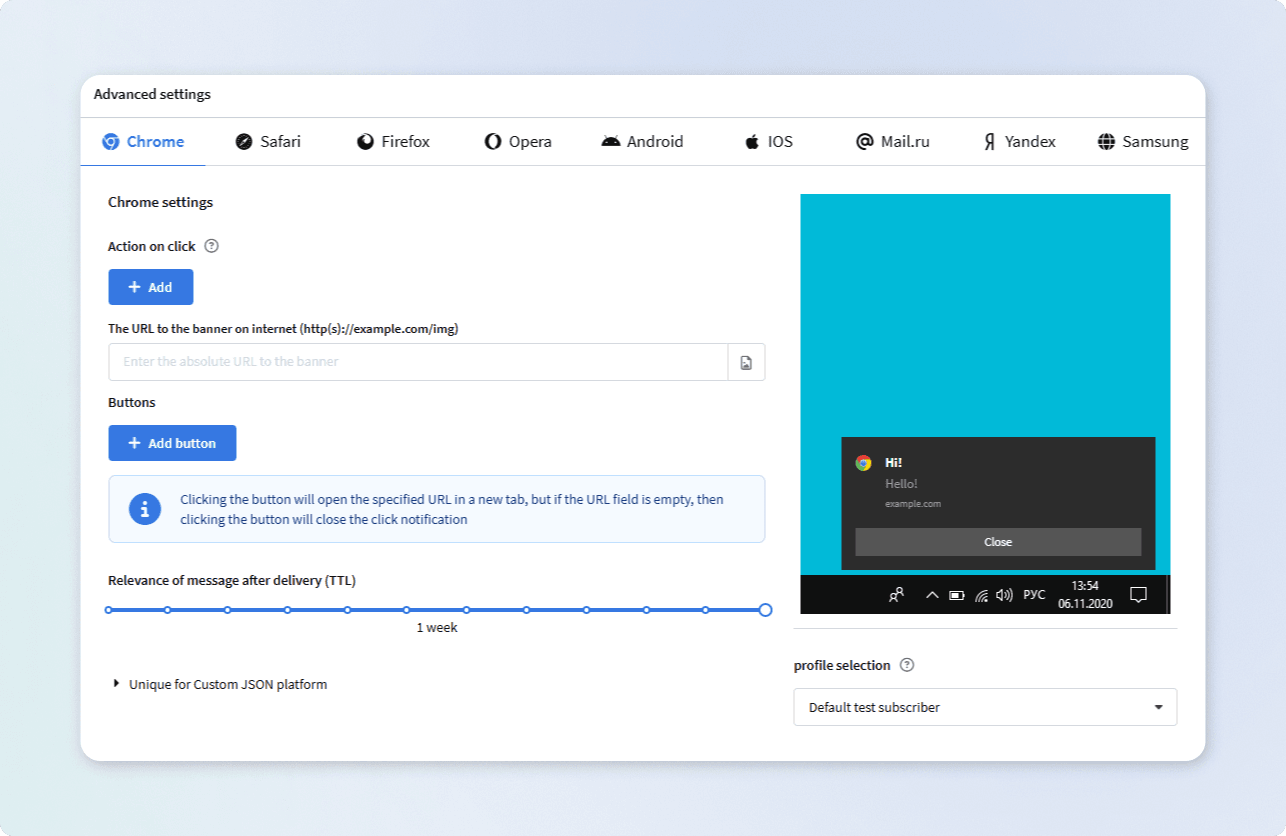Click the Add button button
This screenshot has height=836, width=1286.
172,443
